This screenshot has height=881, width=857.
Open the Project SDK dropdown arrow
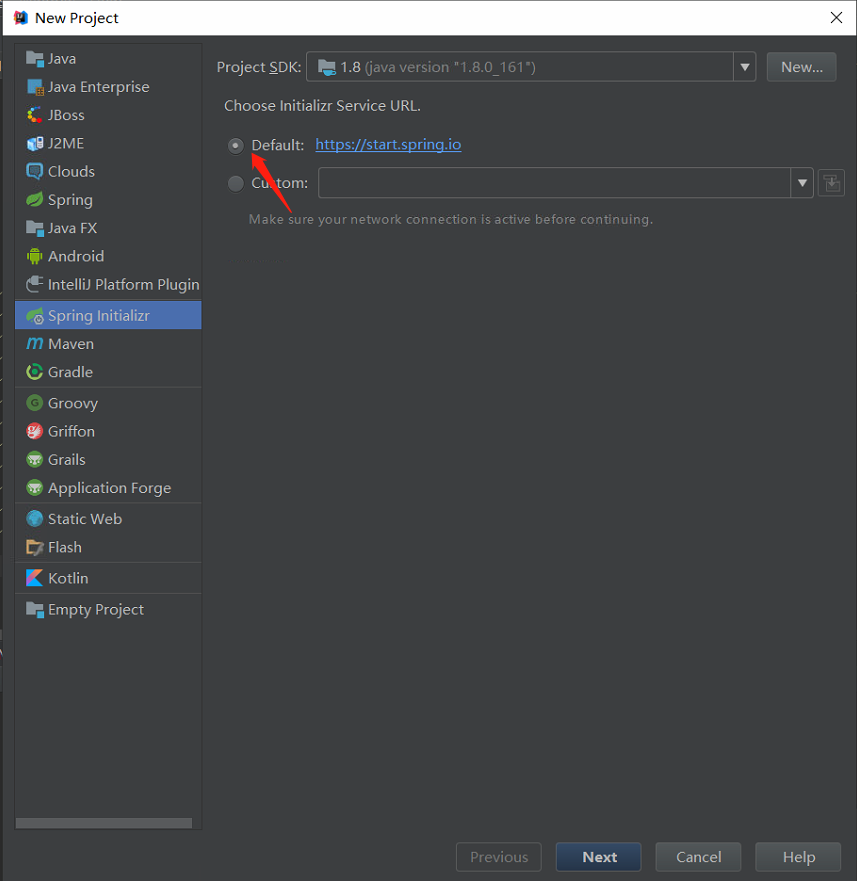click(x=745, y=67)
